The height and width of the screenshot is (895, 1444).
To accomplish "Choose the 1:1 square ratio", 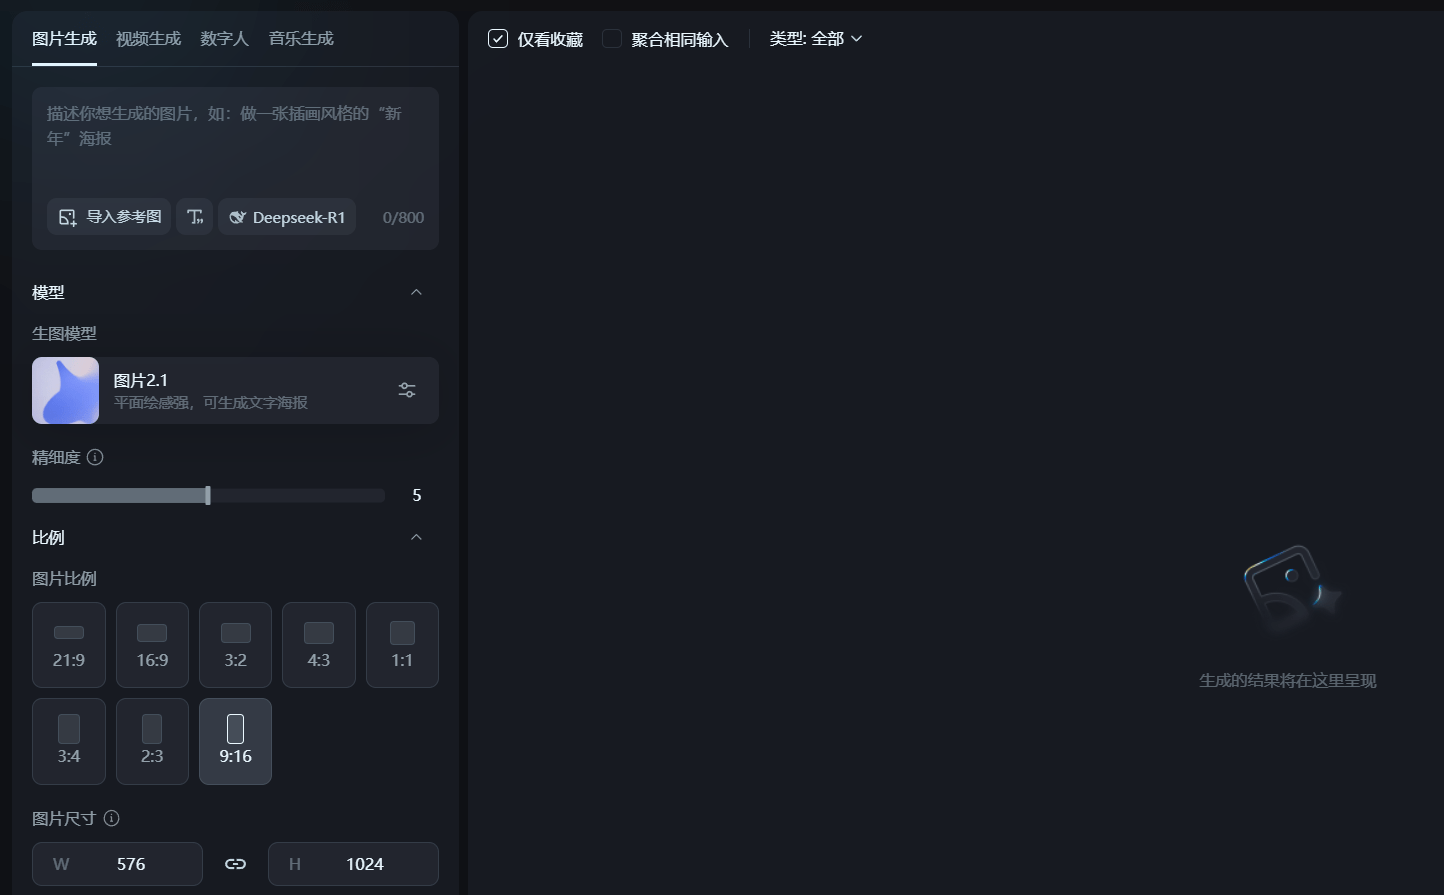I will pos(402,645).
